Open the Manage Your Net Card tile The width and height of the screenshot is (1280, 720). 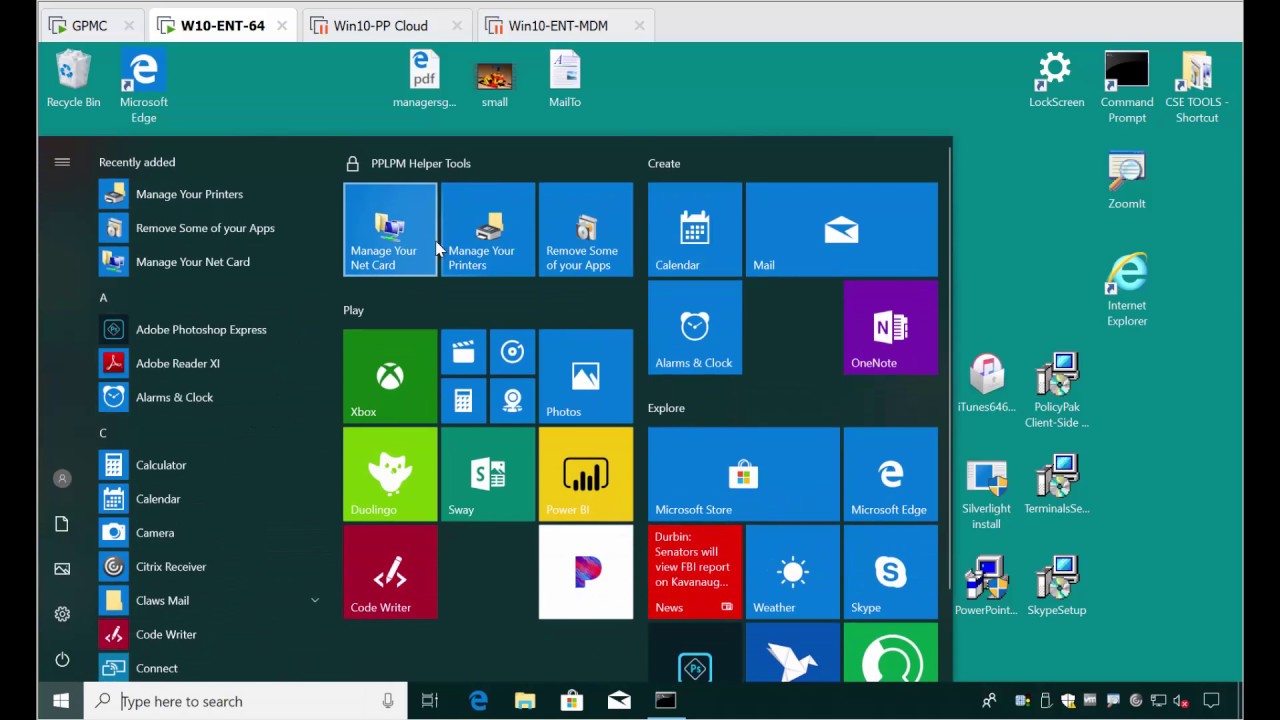click(x=390, y=229)
